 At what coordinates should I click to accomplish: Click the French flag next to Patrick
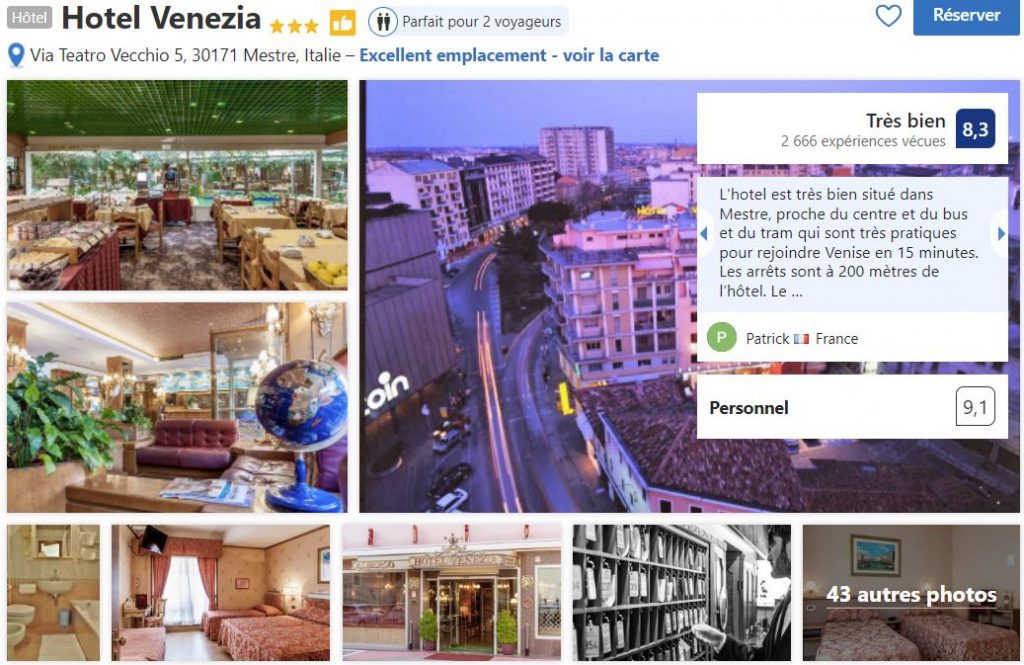click(x=801, y=338)
